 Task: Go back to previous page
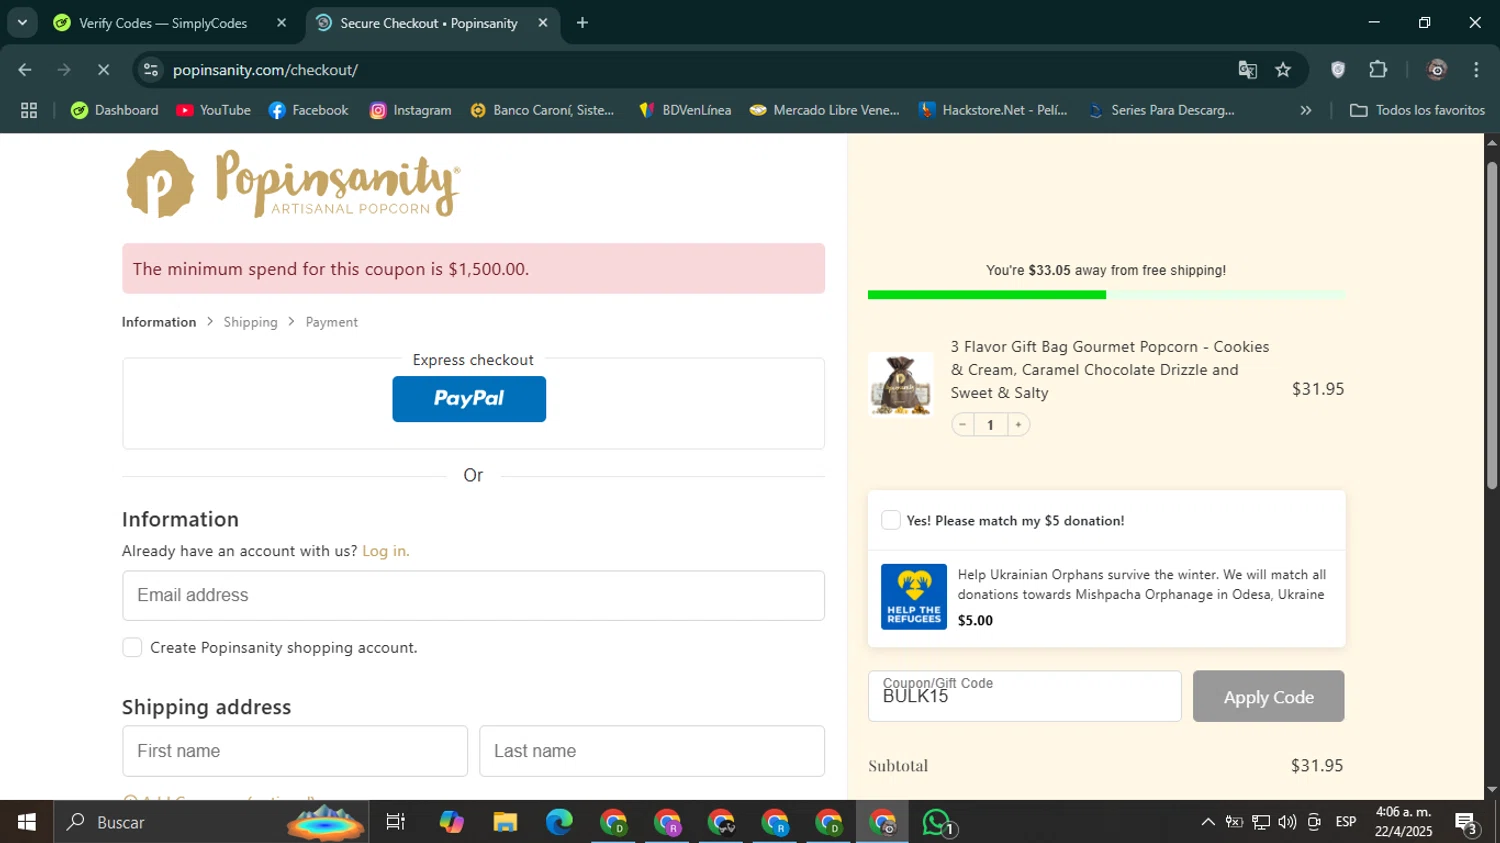(25, 70)
